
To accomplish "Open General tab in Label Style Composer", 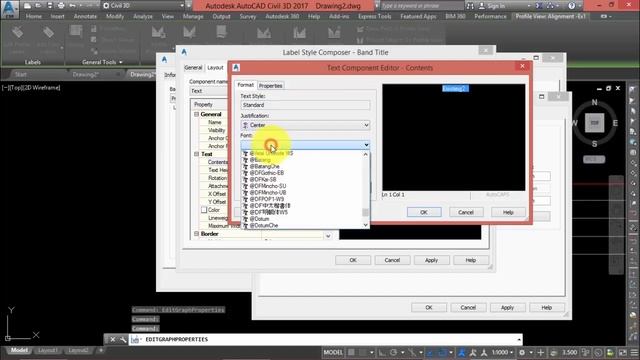I will tap(193, 68).
